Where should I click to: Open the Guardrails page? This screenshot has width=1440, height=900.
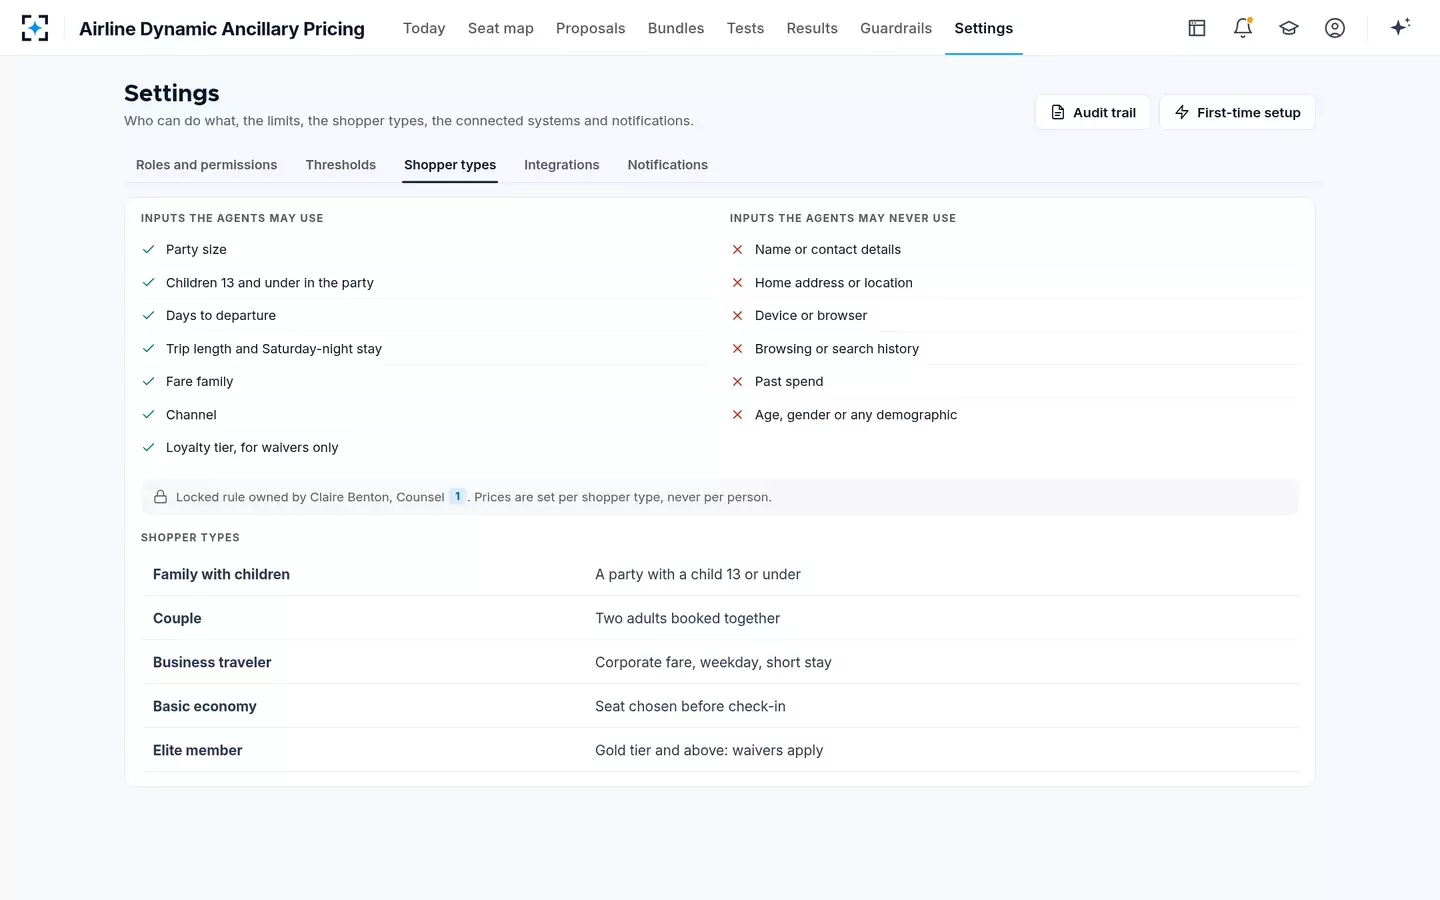(896, 28)
